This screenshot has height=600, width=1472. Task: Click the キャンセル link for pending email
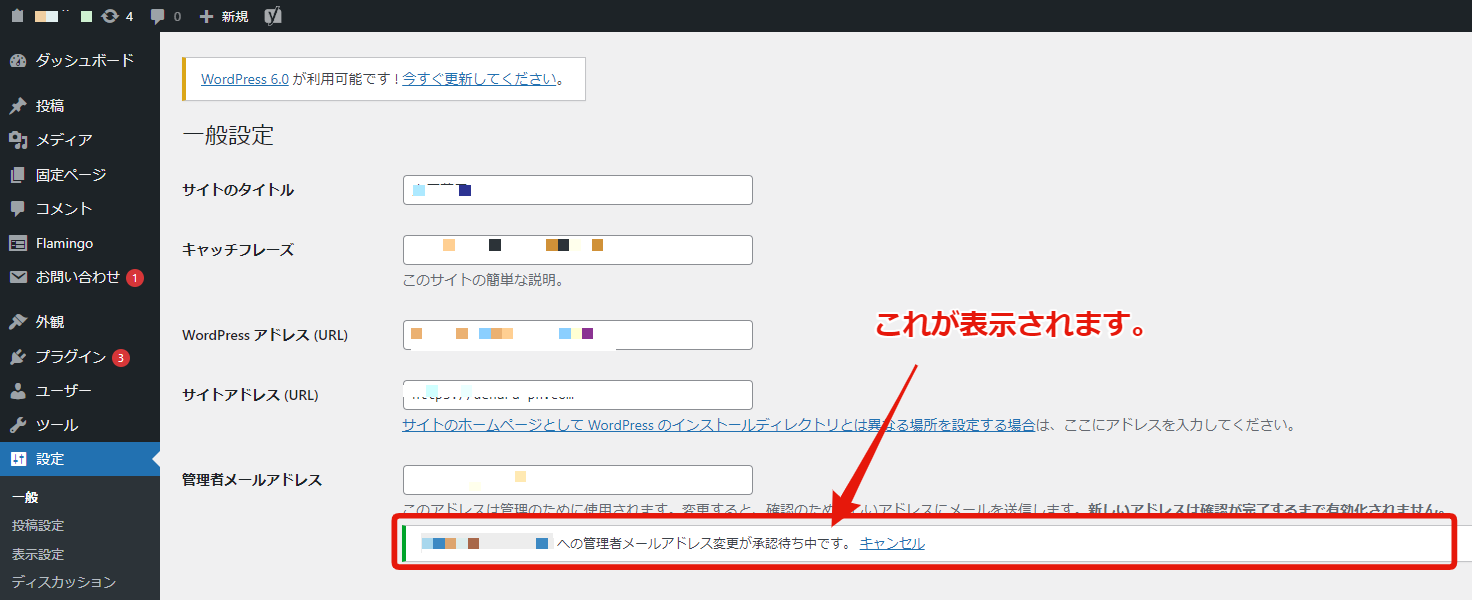892,544
